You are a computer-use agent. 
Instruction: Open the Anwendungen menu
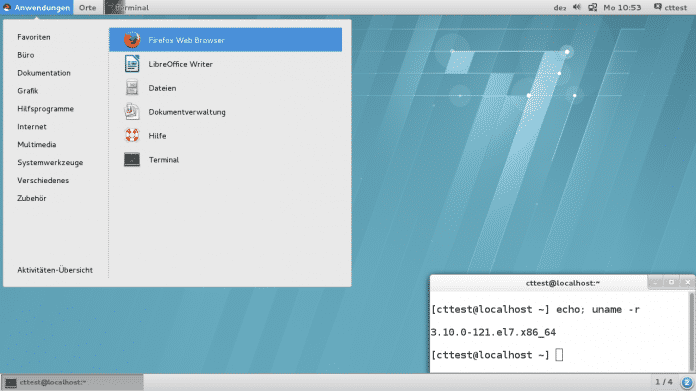(x=37, y=8)
